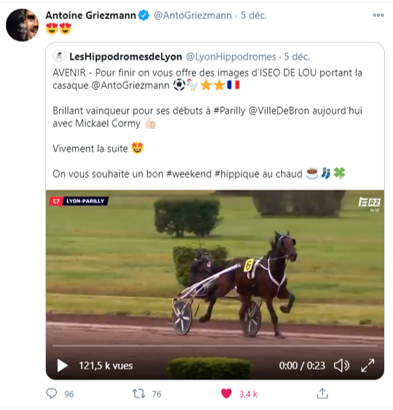
Task: Expand the three-dot more options menu
Action: (x=378, y=15)
